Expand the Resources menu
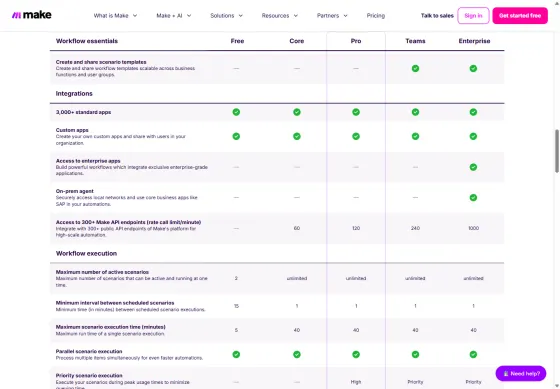Screen dimensions: 560x389 pos(280,16)
